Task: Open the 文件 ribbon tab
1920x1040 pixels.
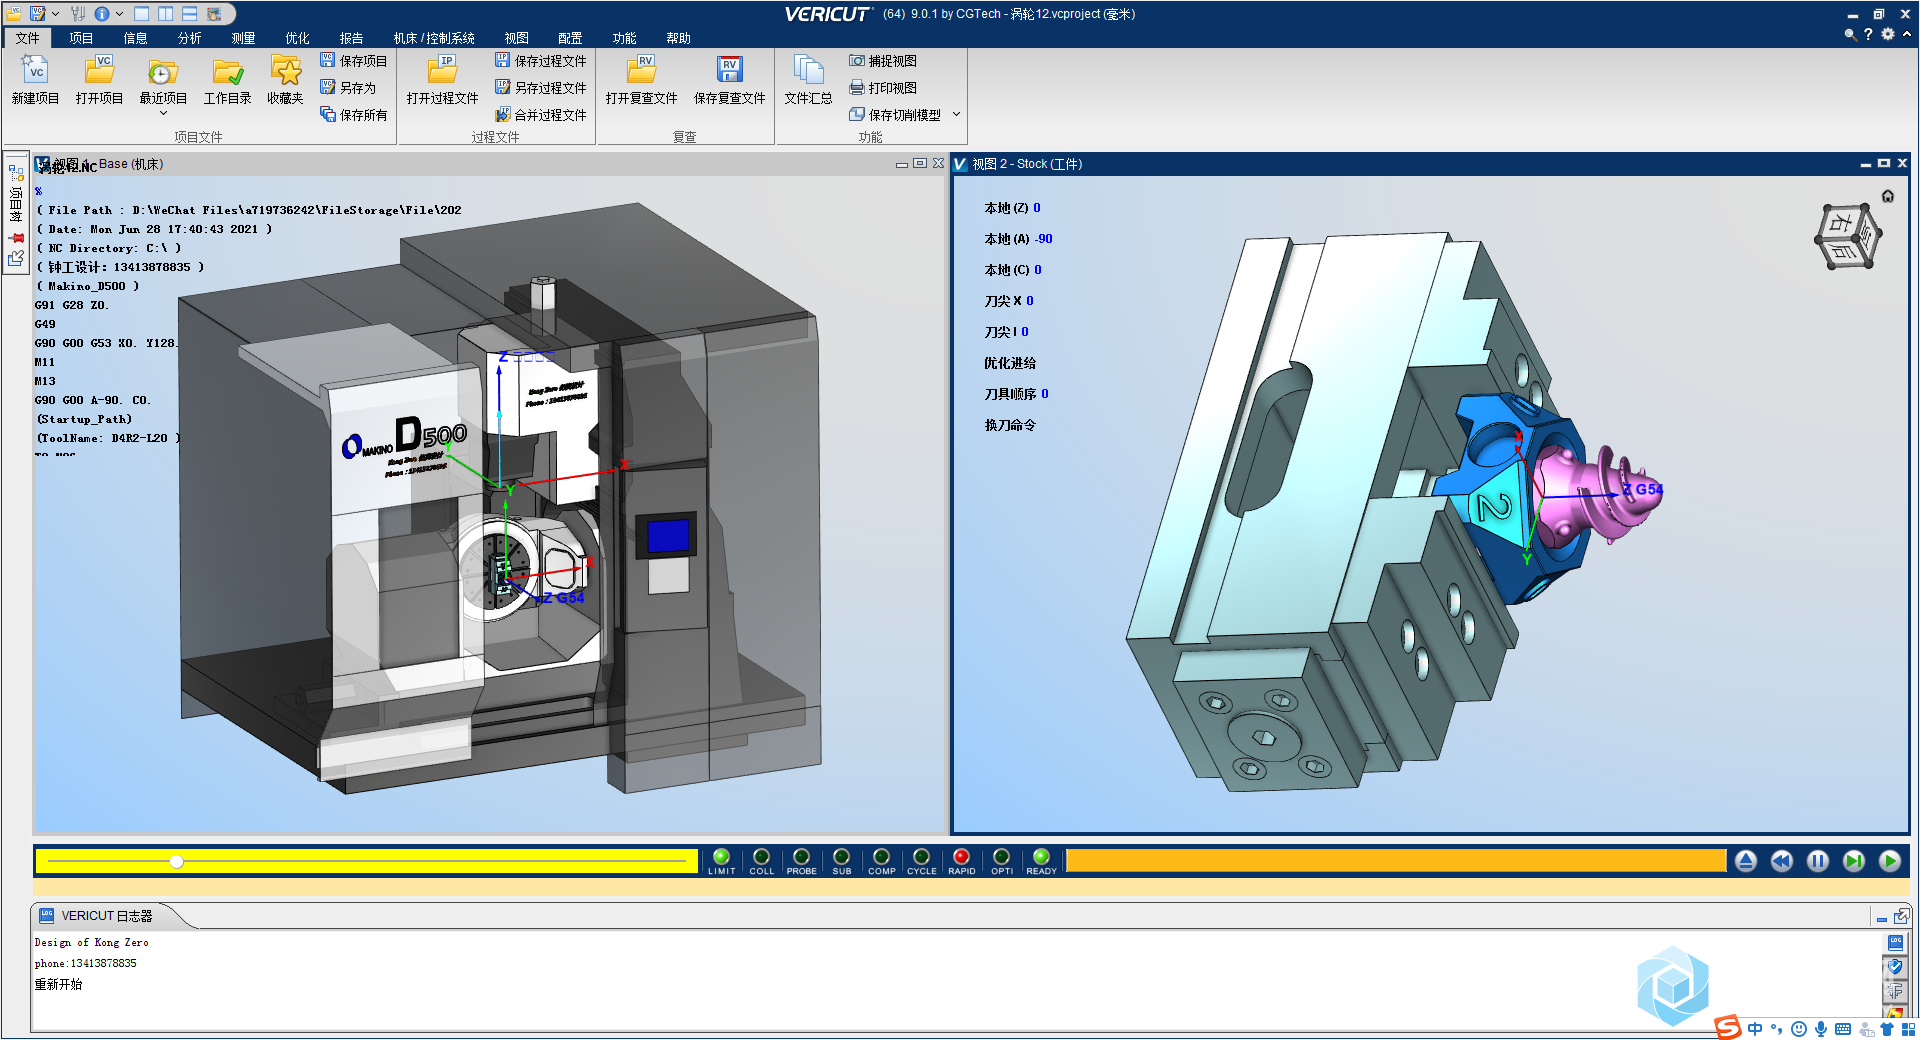Action: [x=27, y=38]
